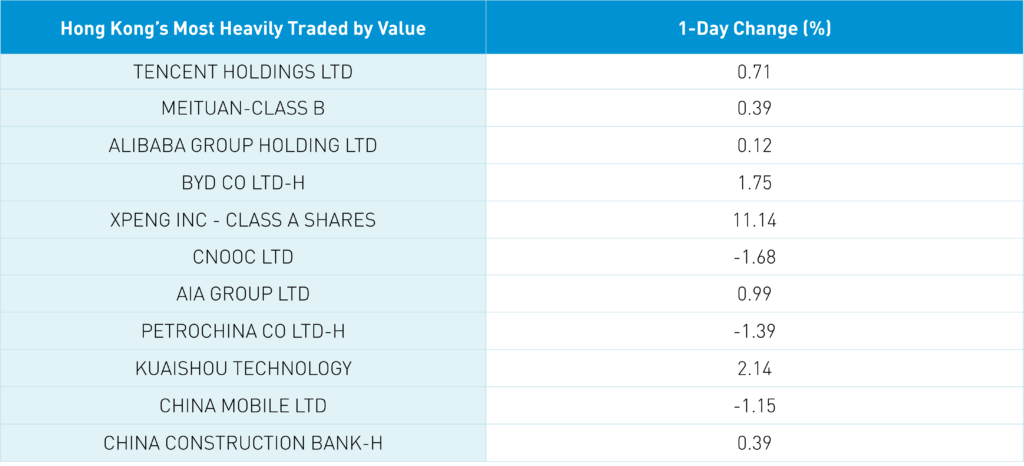
Task: Click Kuaishou Technology stock name
Action: click(x=243, y=368)
